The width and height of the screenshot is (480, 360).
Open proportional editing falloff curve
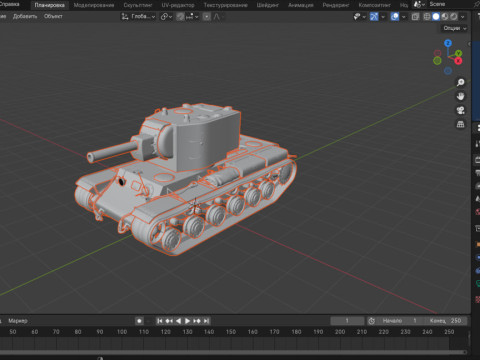pyautogui.click(x=217, y=16)
